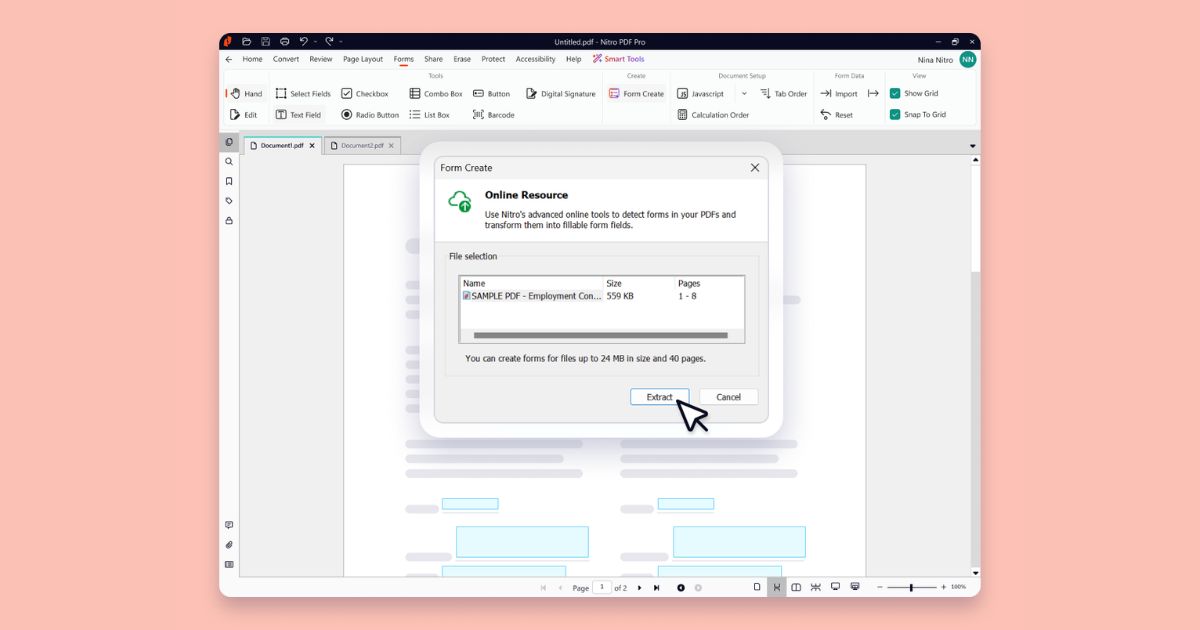This screenshot has width=1200, height=630.
Task: Click the zoom out minus button
Action: (879, 587)
